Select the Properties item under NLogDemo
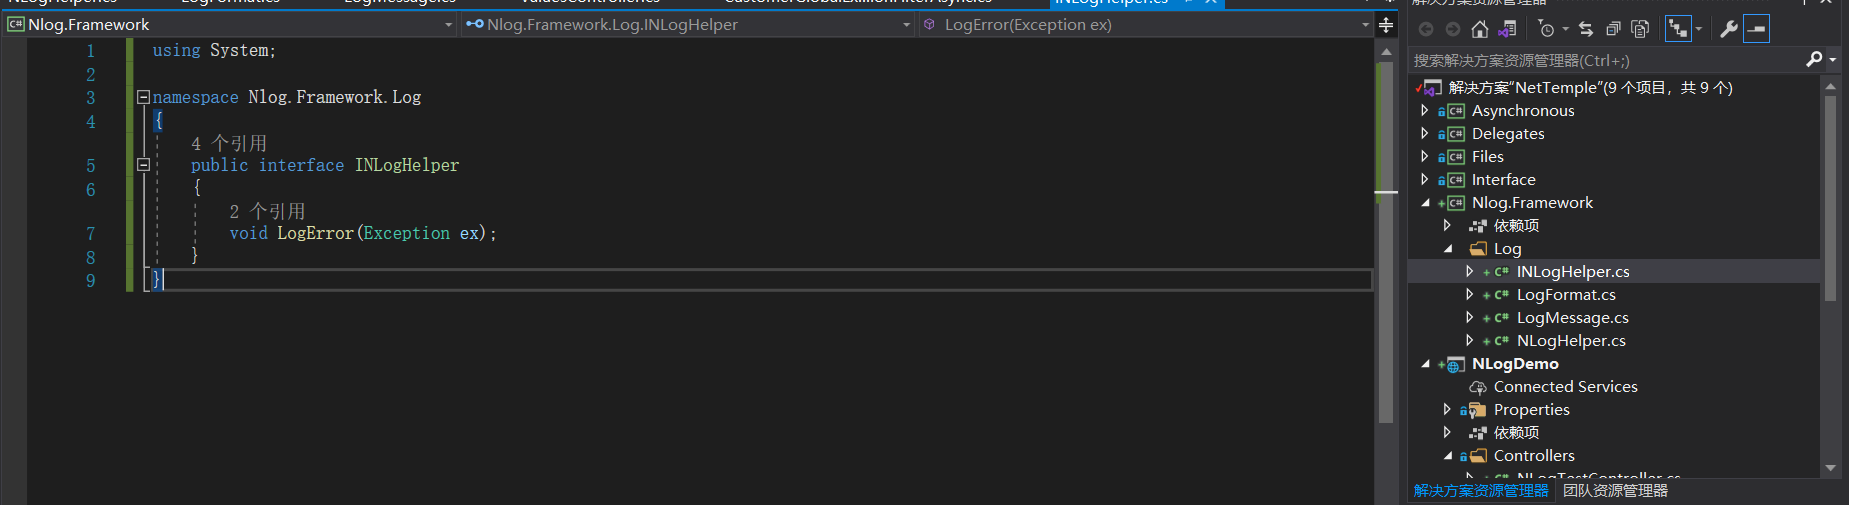 click(x=1531, y=410)
